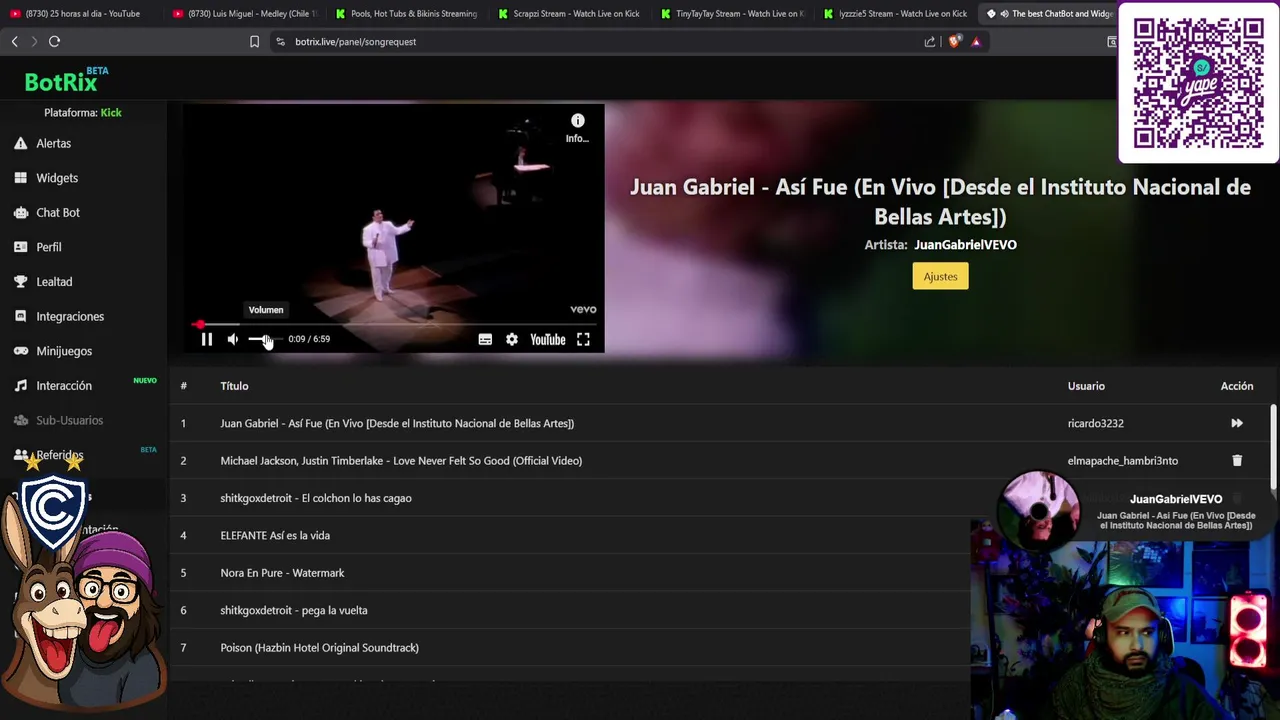Open the Integraciones sidebar section
This screenshot has height=720, width=1280.
(x=69, y=316)
